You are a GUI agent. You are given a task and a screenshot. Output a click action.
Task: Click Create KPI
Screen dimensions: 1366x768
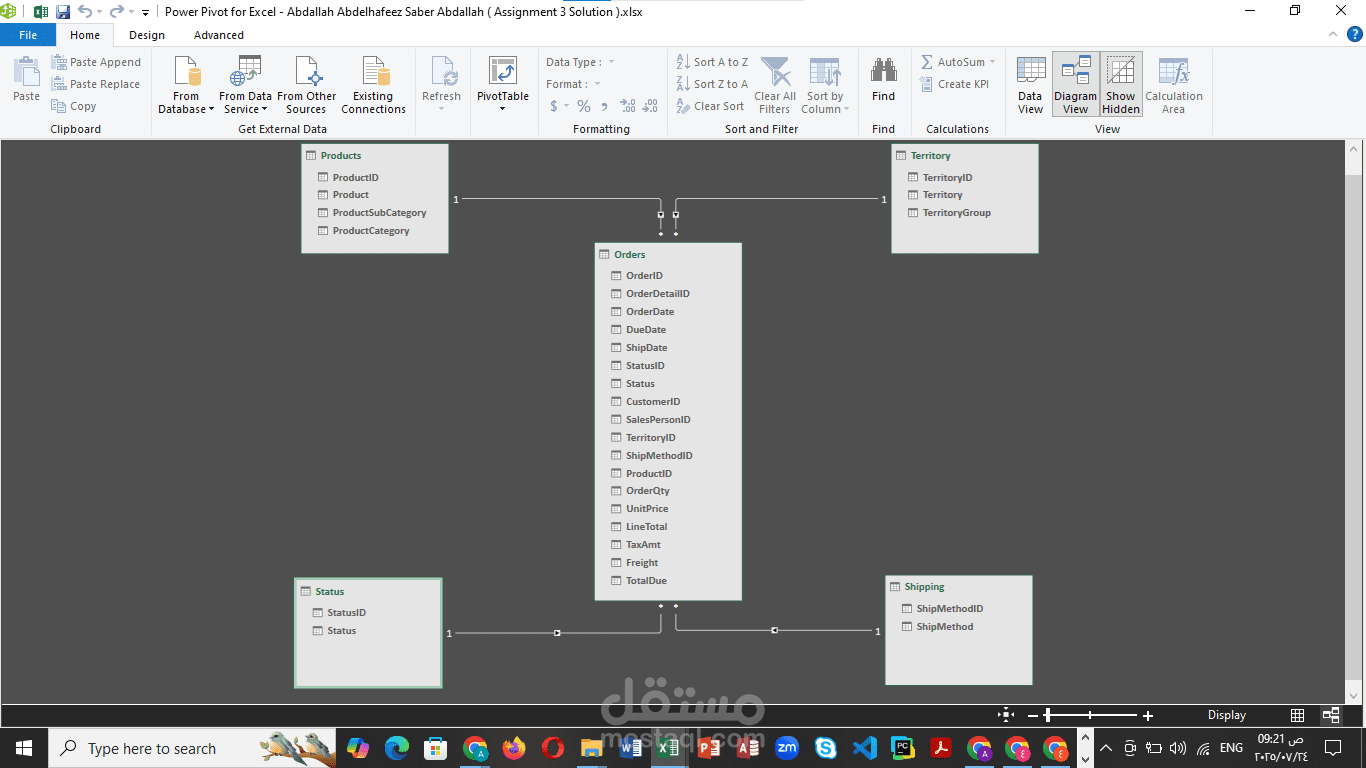pos(955,84)
